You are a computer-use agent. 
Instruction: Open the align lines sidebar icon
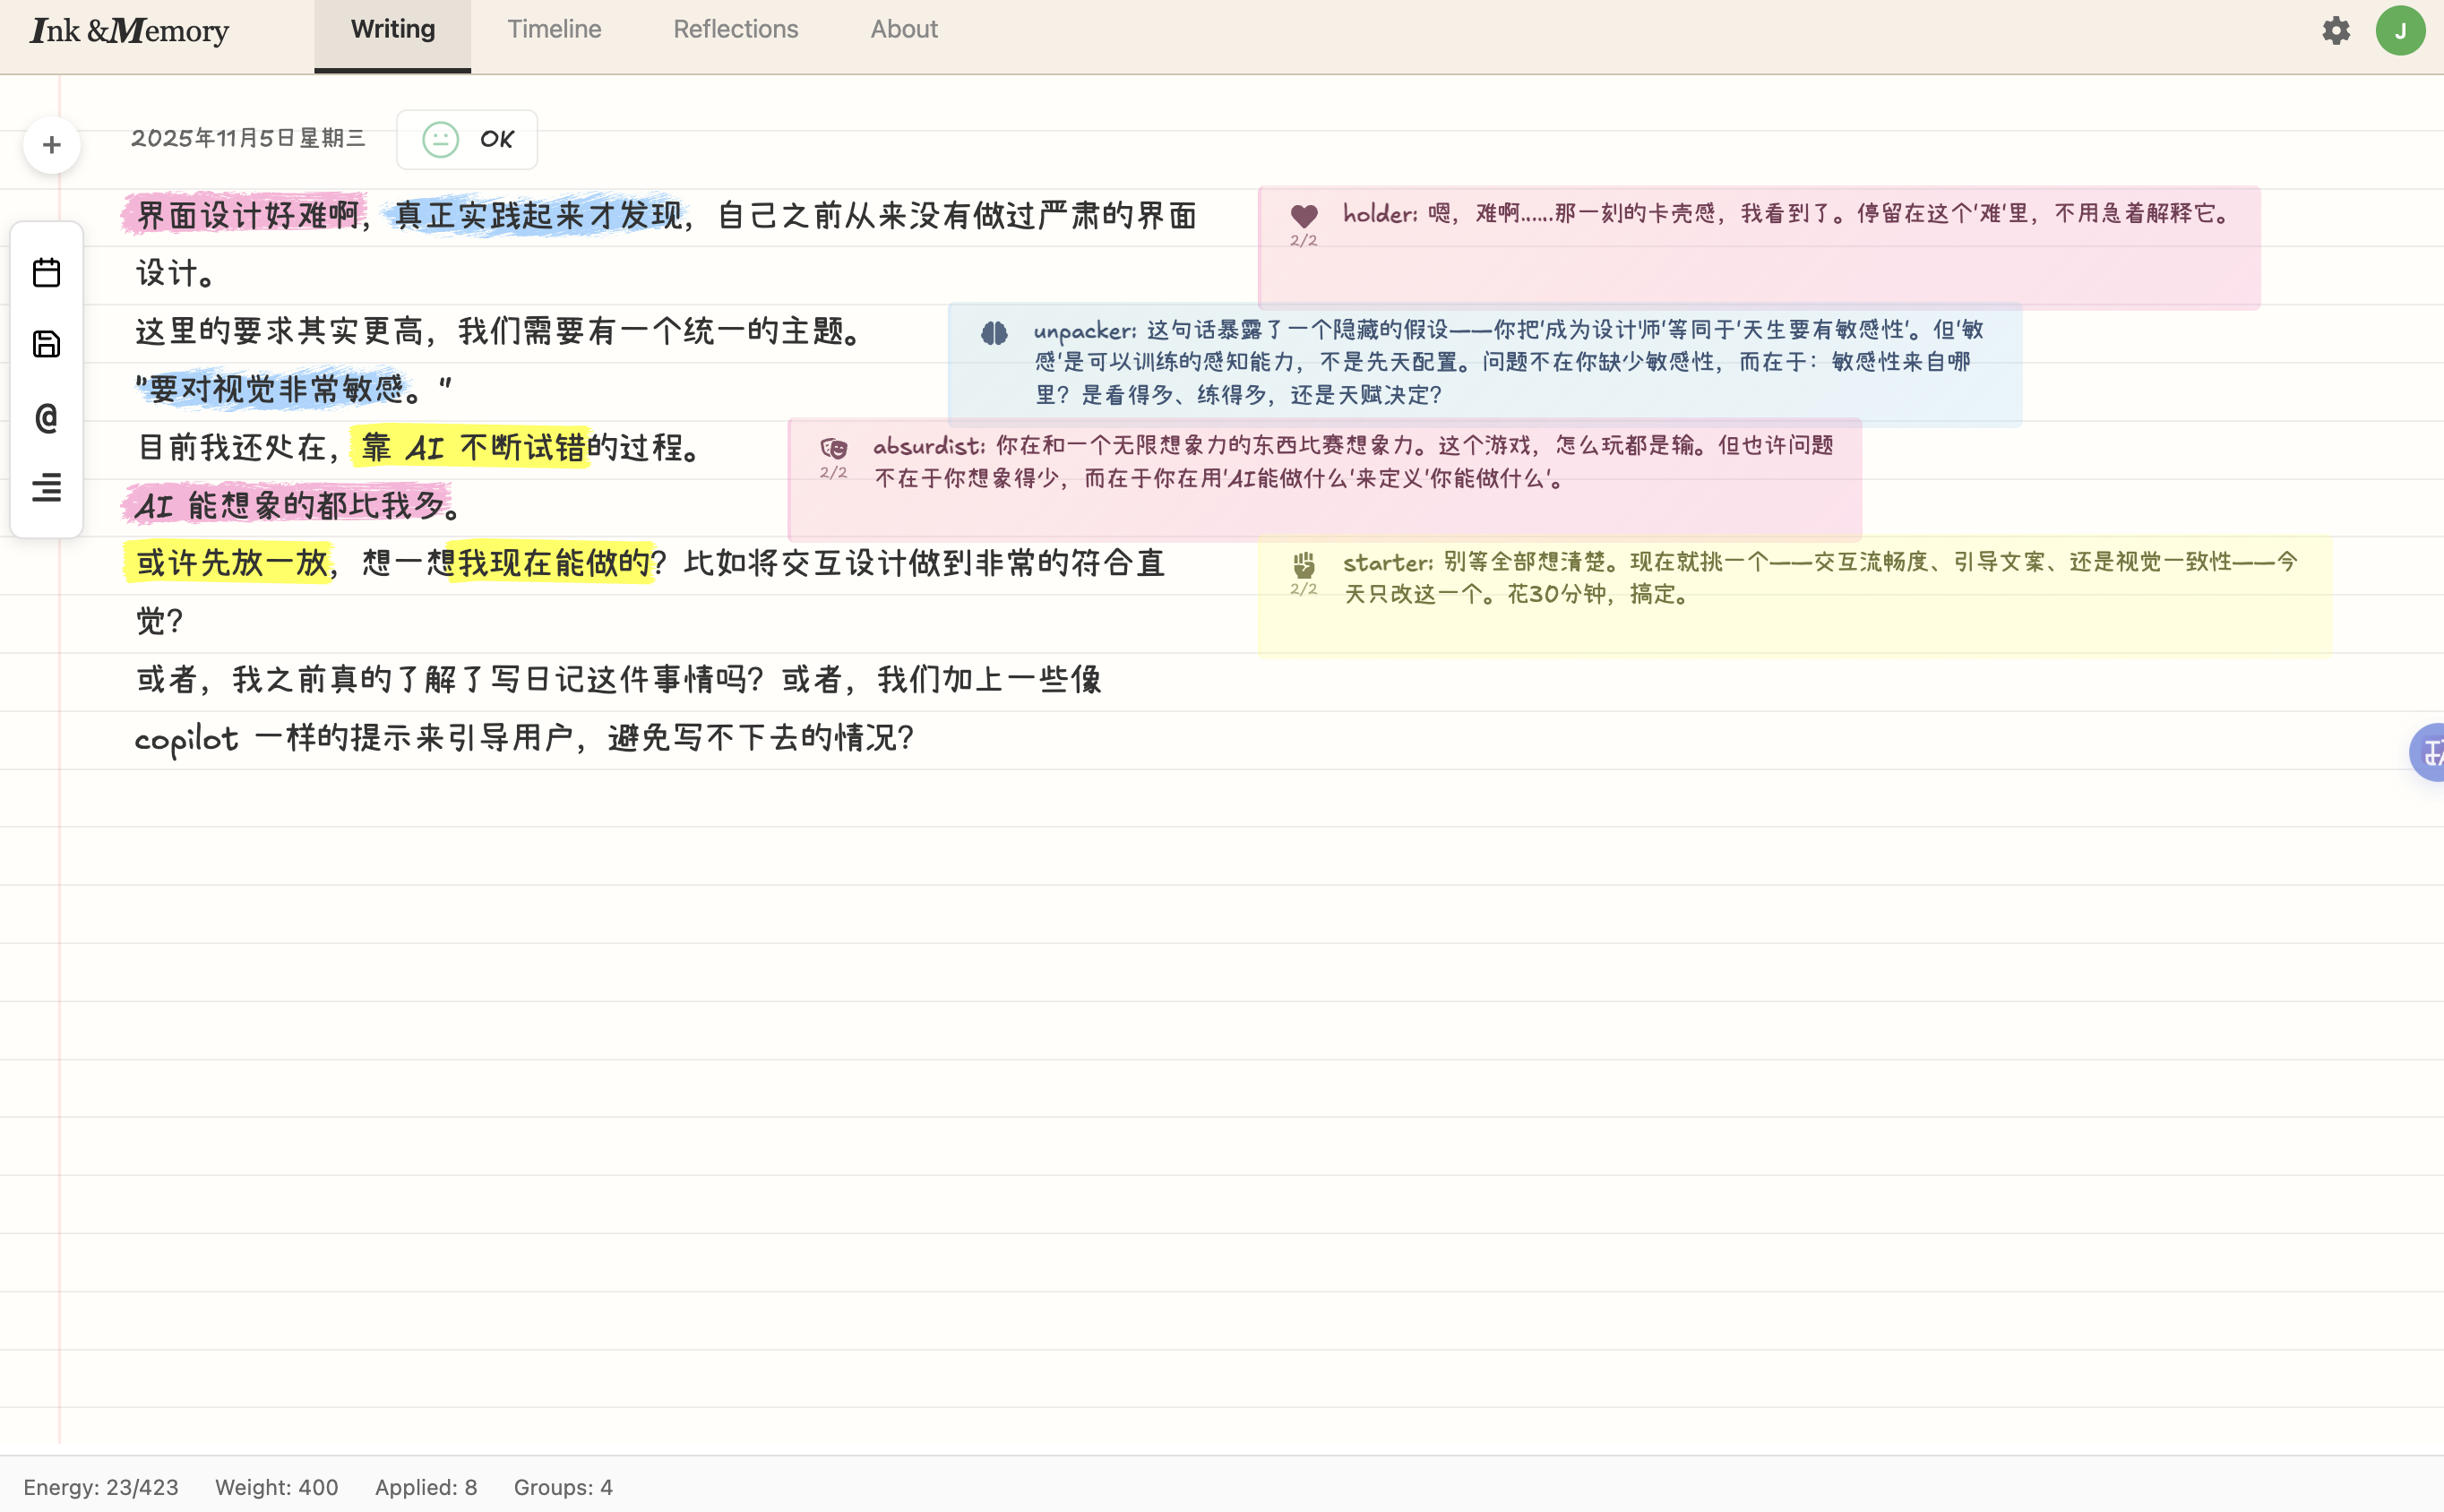pos(47,488)
